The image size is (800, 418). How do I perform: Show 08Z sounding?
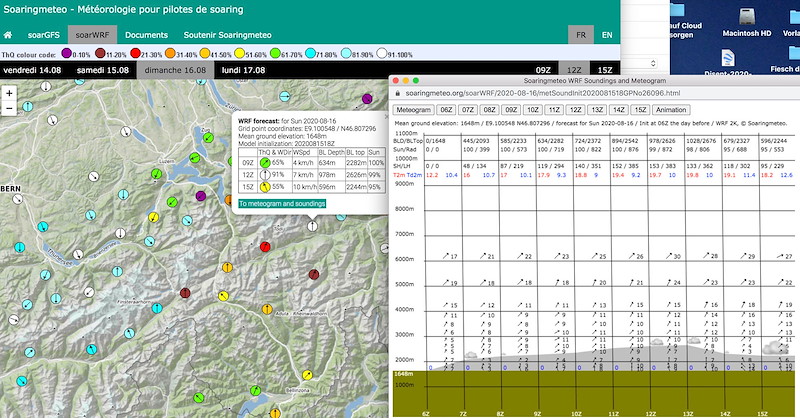coord(489,110)
